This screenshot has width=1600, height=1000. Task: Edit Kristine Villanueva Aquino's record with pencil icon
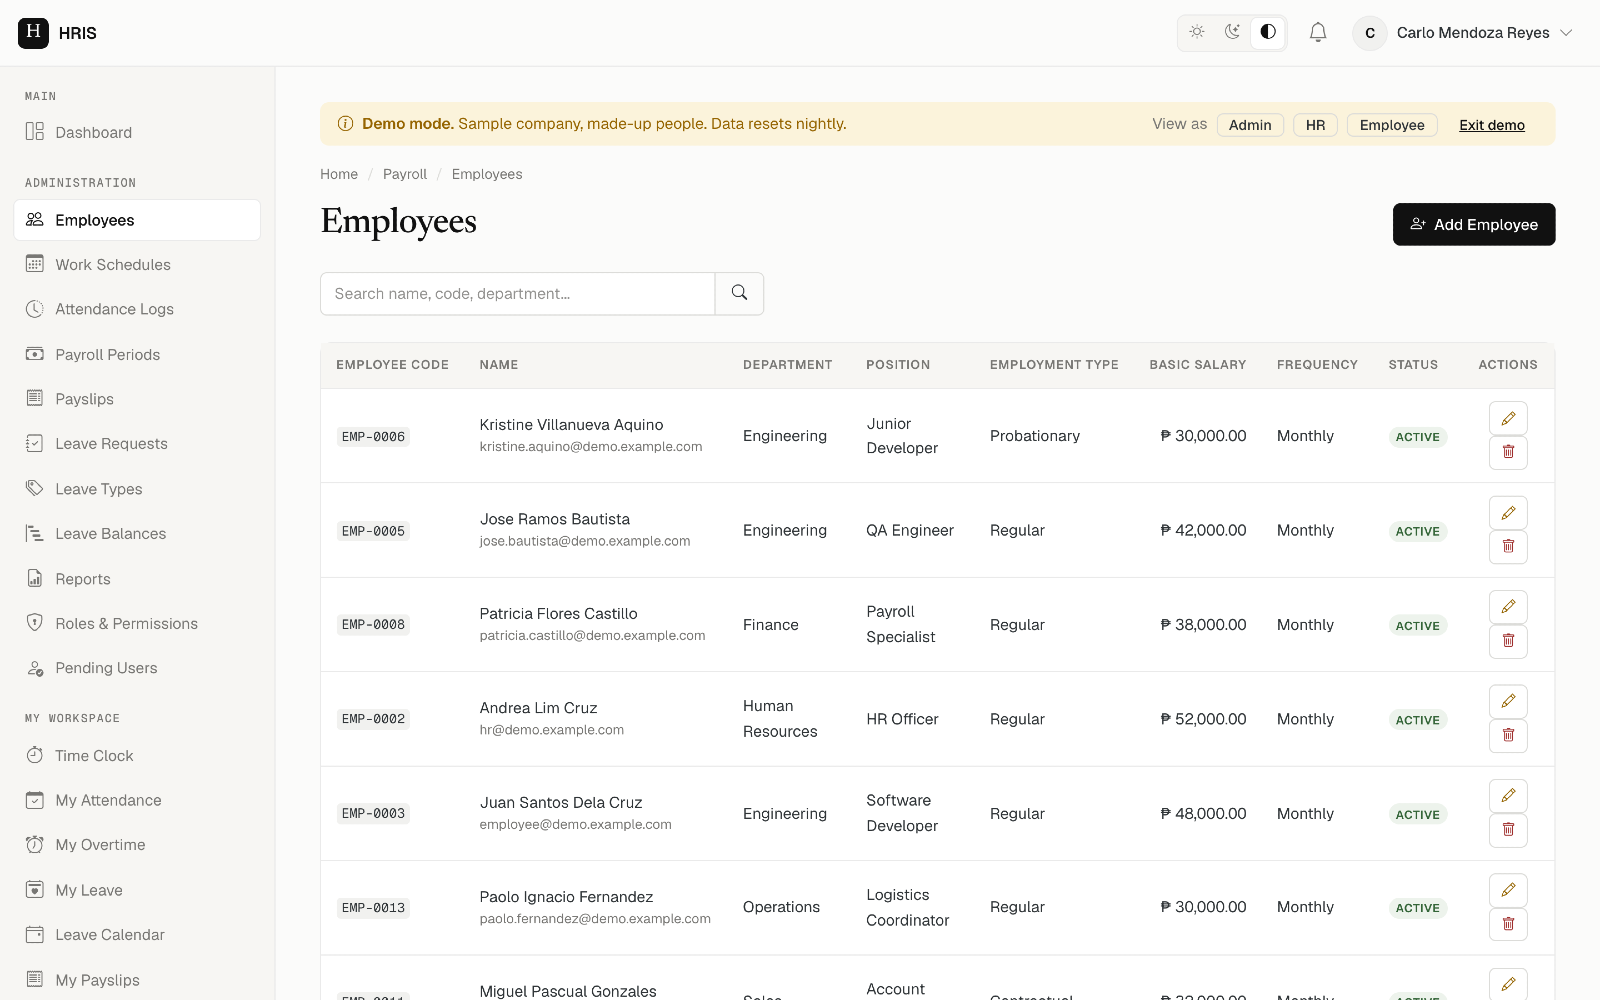1508,418
